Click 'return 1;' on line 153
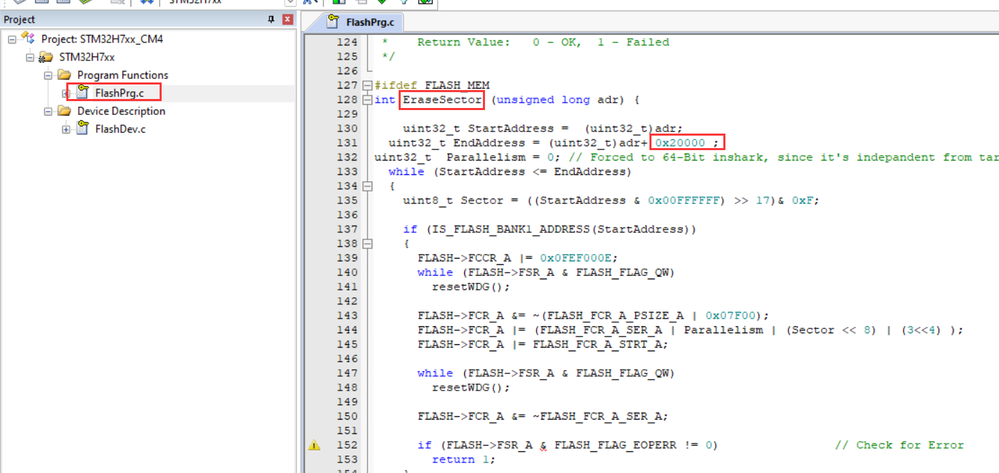This screenshot has height=473, width=999. pos(463,460)
